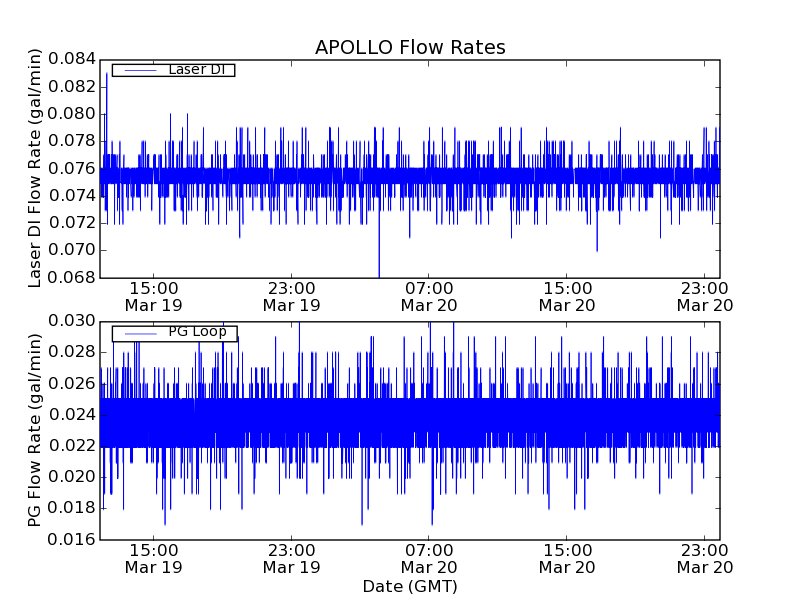800x600 pixels.
Task: Click the blue line sample in the Laser DI legend
Action: (x=140, y=70)
